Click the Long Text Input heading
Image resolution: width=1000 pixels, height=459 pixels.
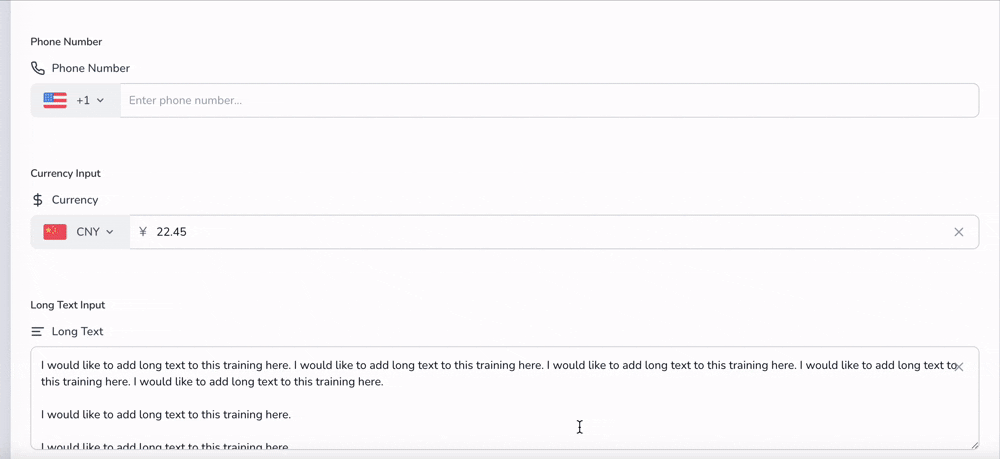click(x=68, y=305)
